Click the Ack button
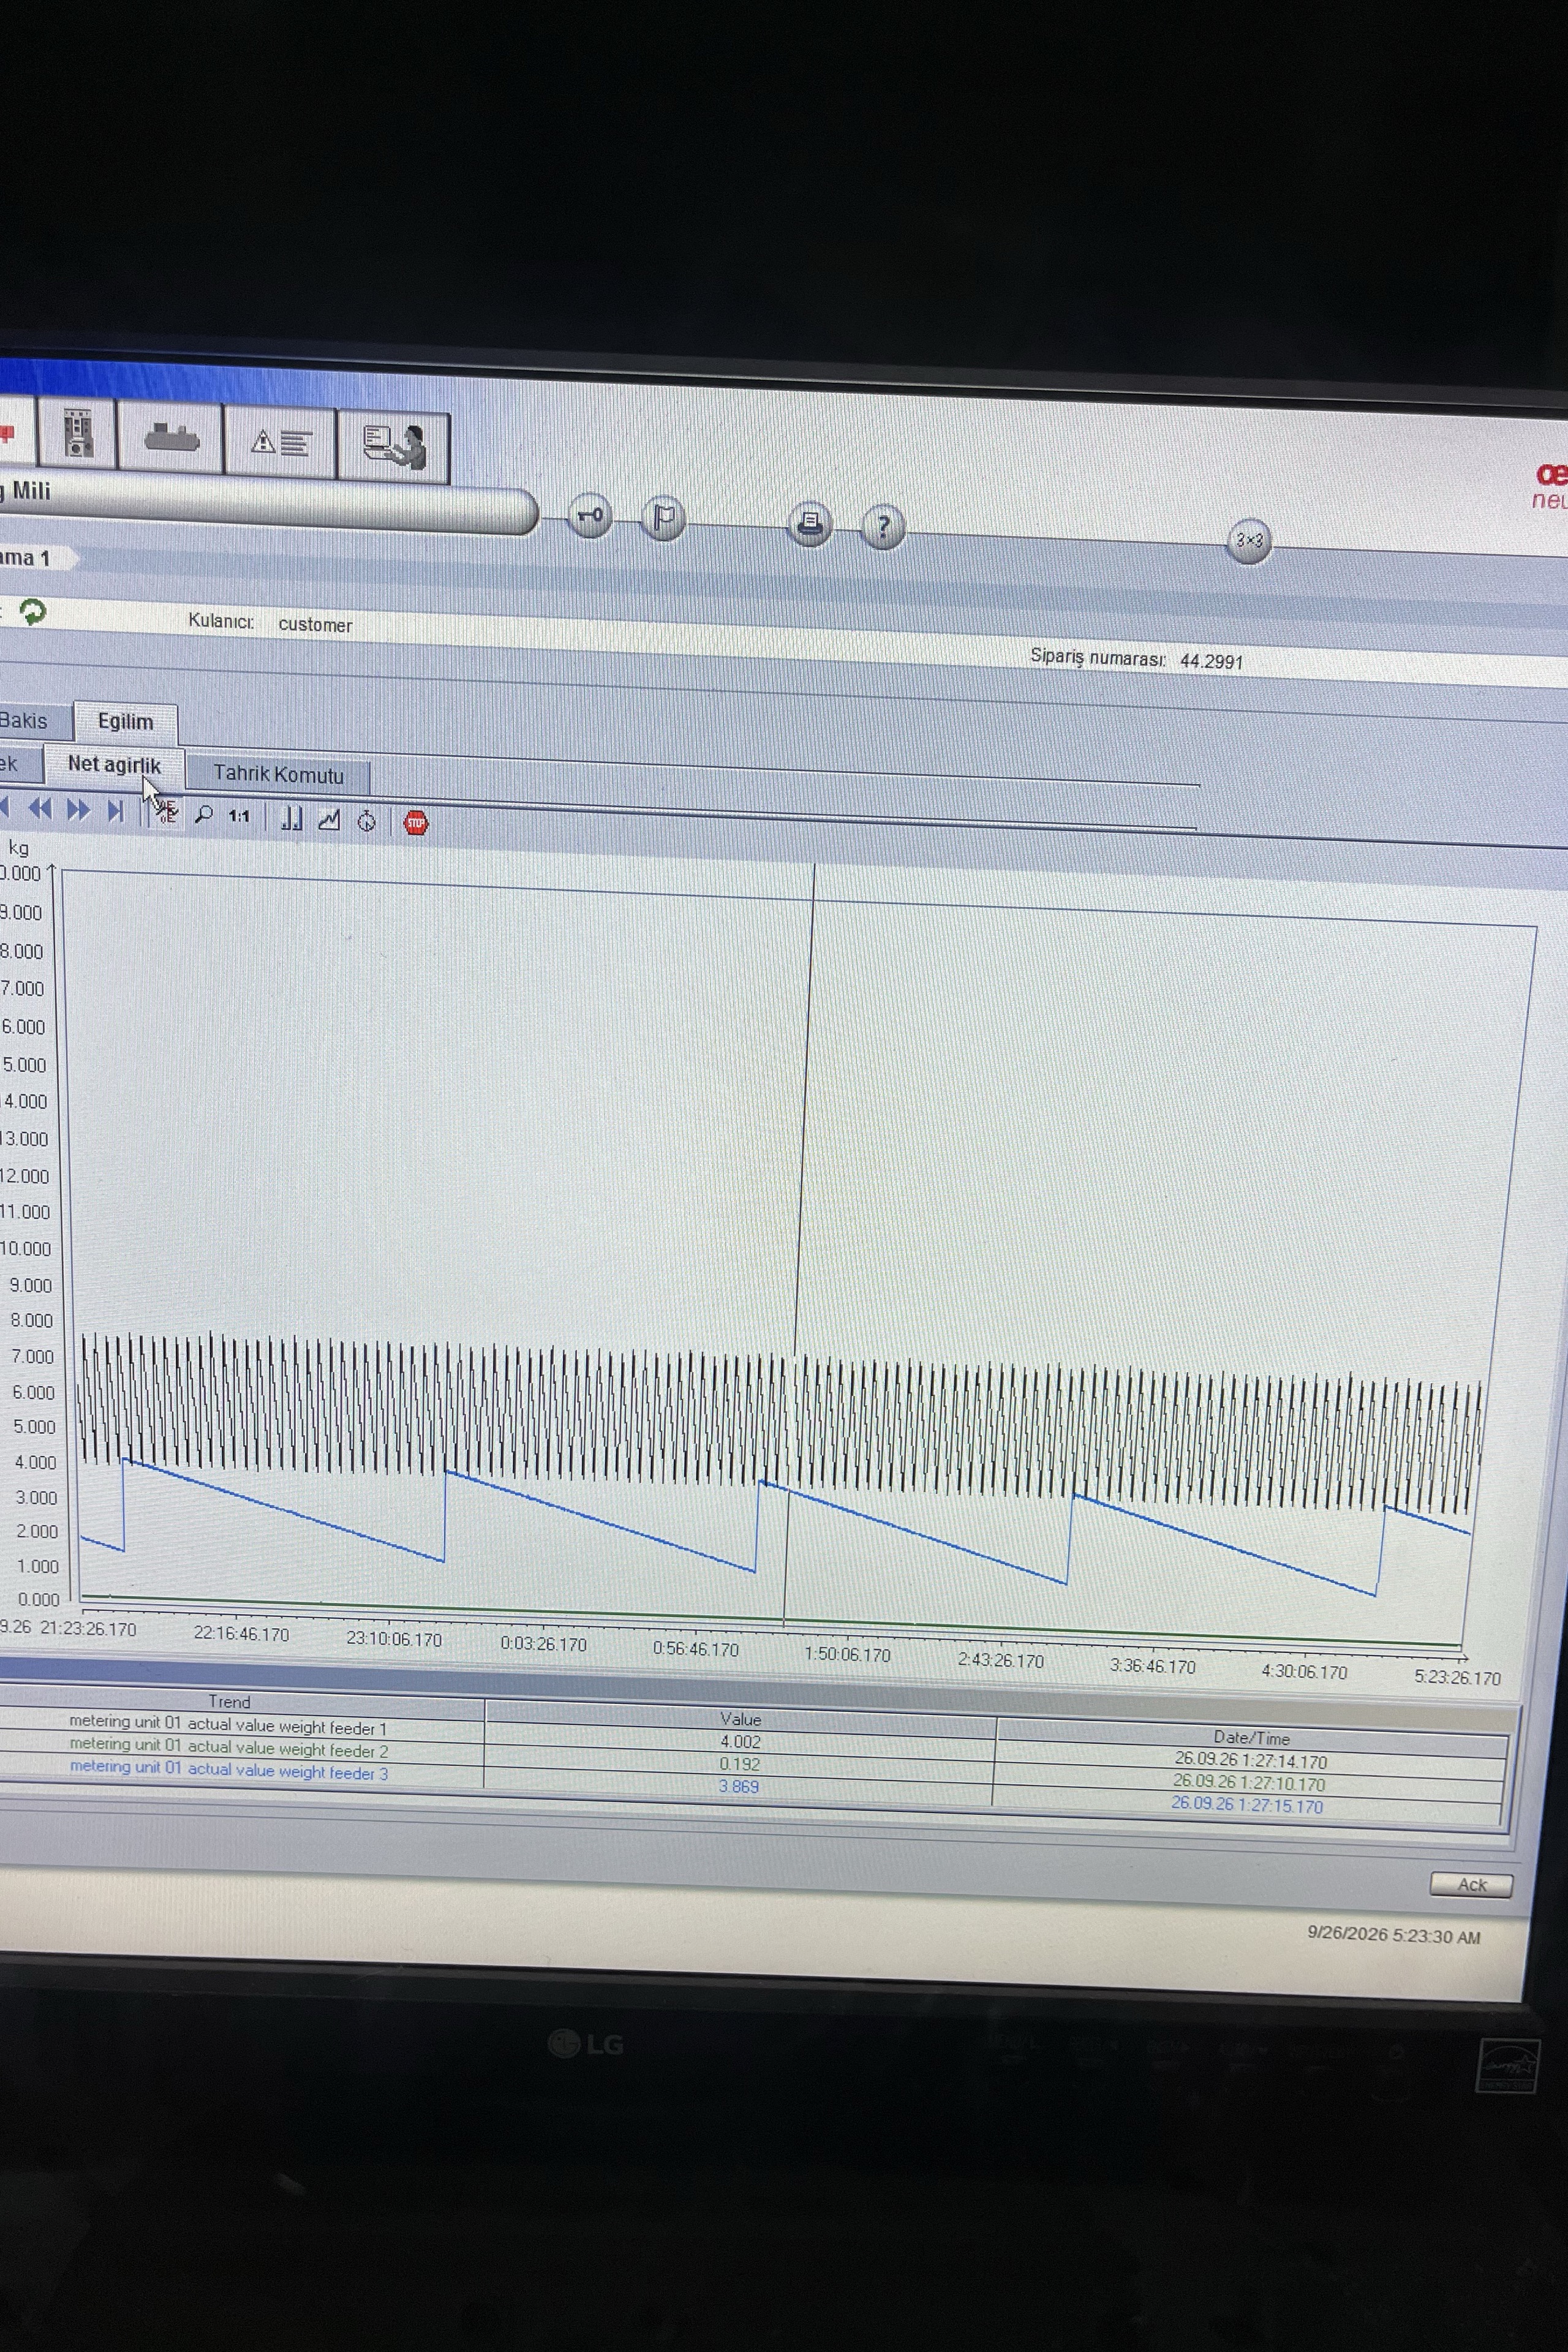 [x=1471, y=1885]
